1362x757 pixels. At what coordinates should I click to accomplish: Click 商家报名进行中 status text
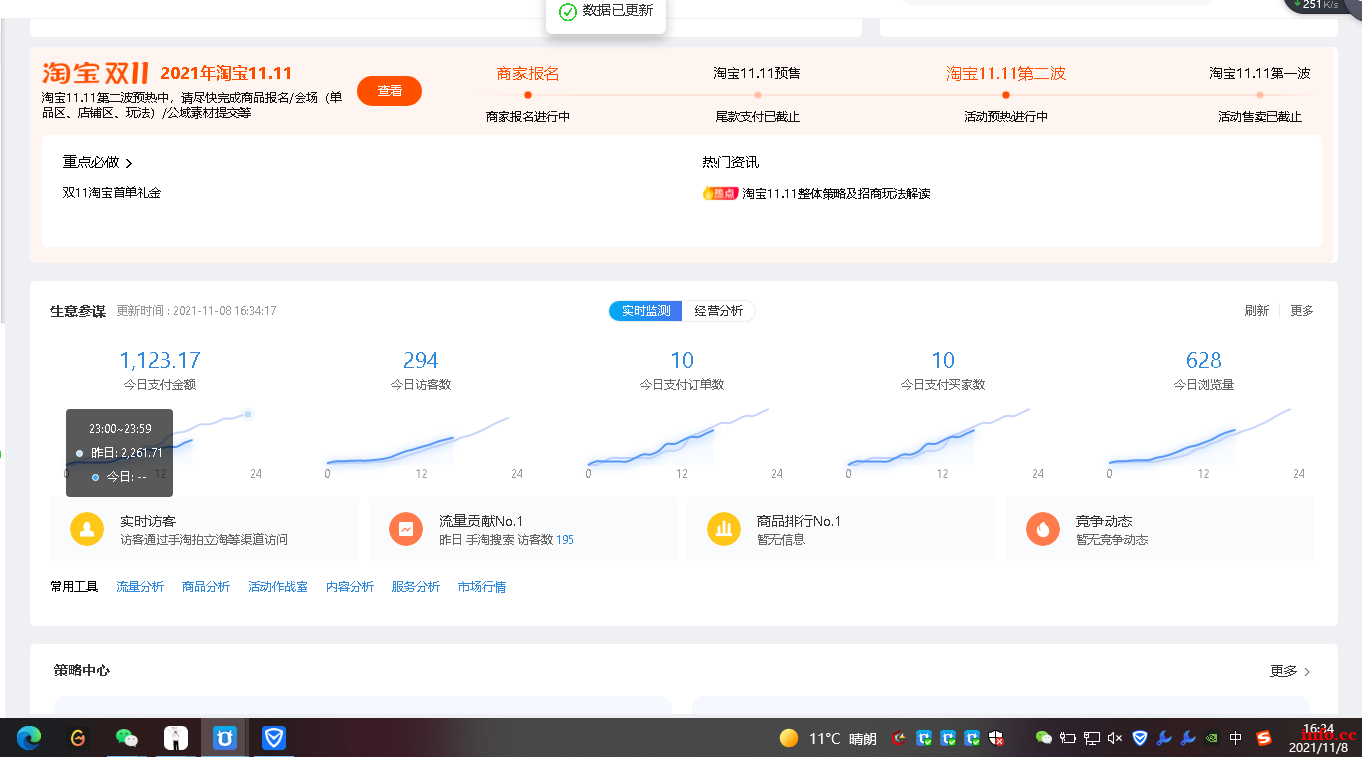528,117
